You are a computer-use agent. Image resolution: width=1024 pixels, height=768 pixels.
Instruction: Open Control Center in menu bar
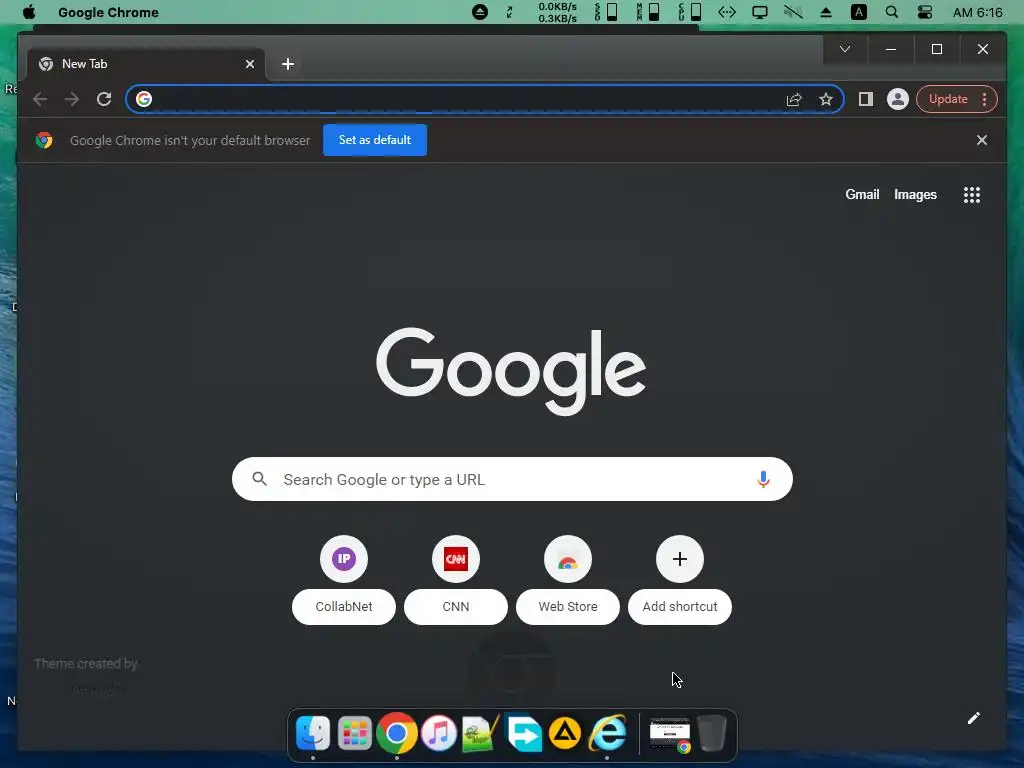coord(925,12)
